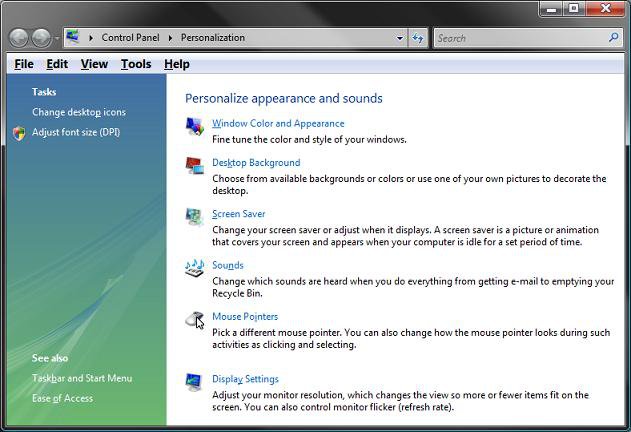Open the Screen Saver link
631x432 pixels.
[239, 214]
